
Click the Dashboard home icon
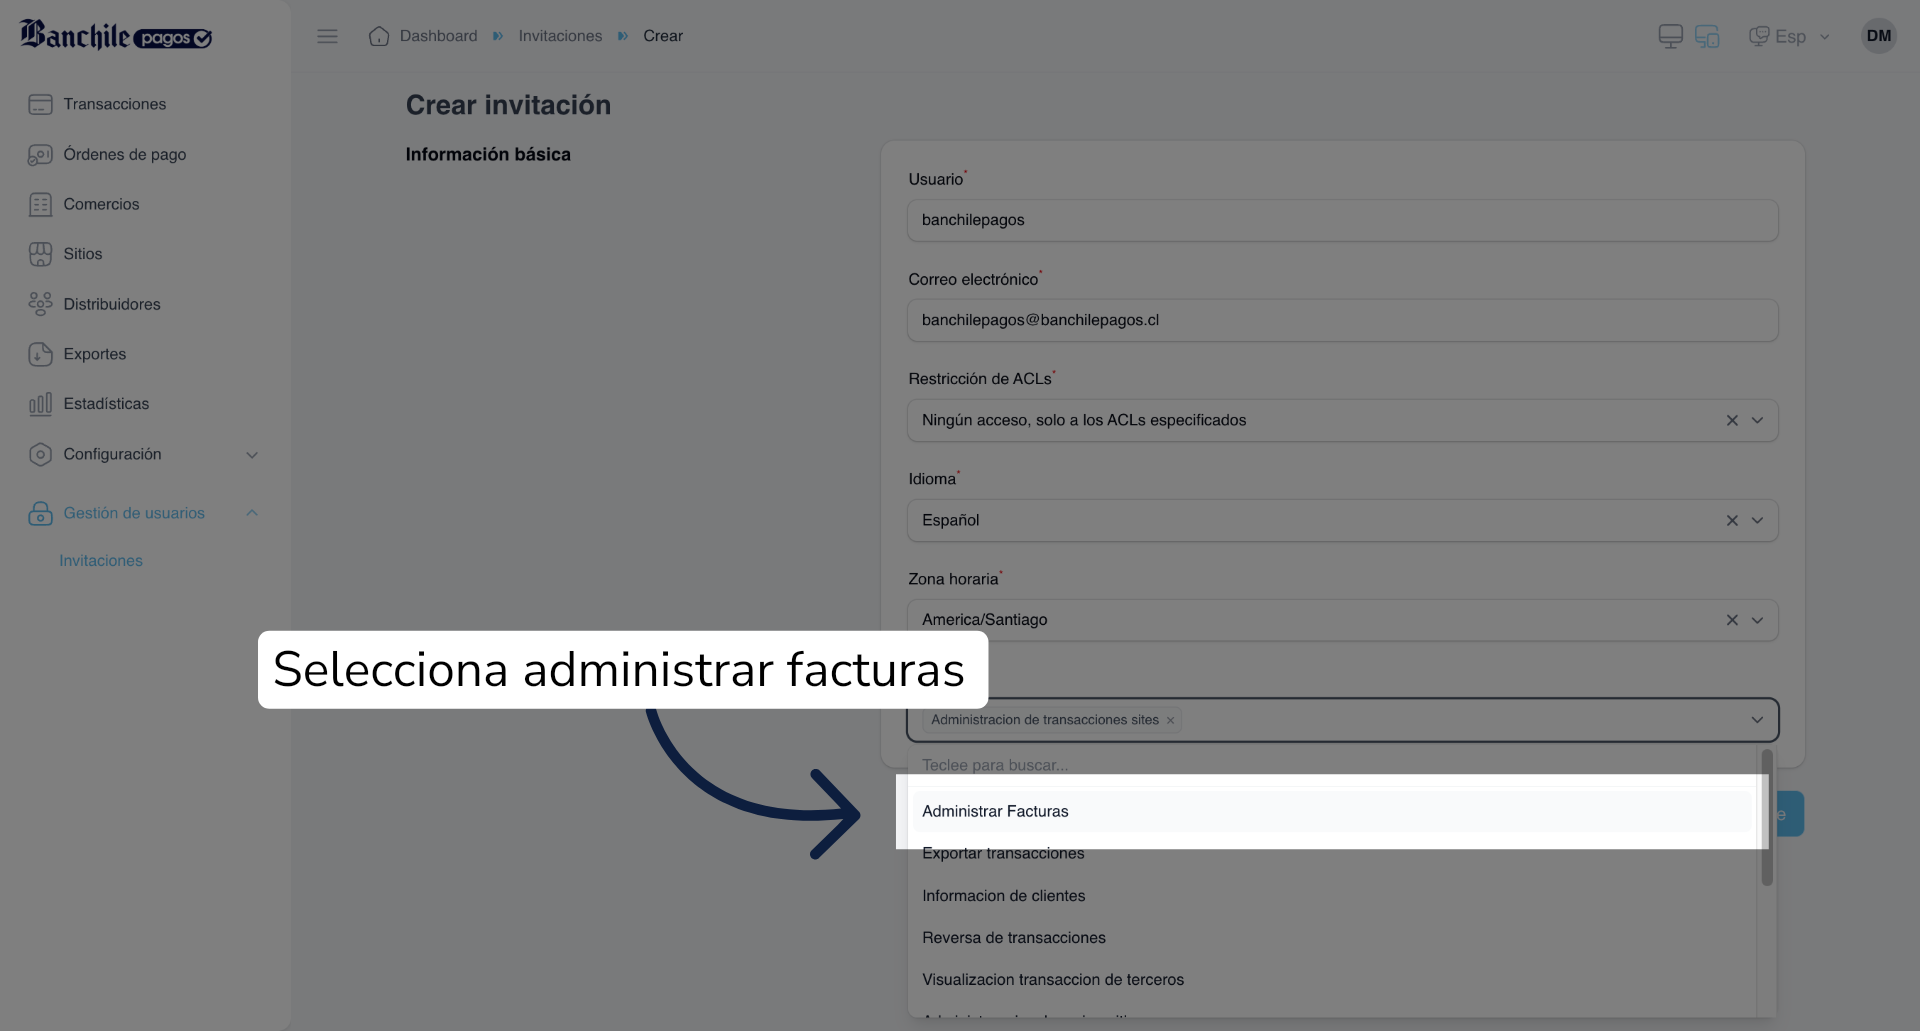379,36
